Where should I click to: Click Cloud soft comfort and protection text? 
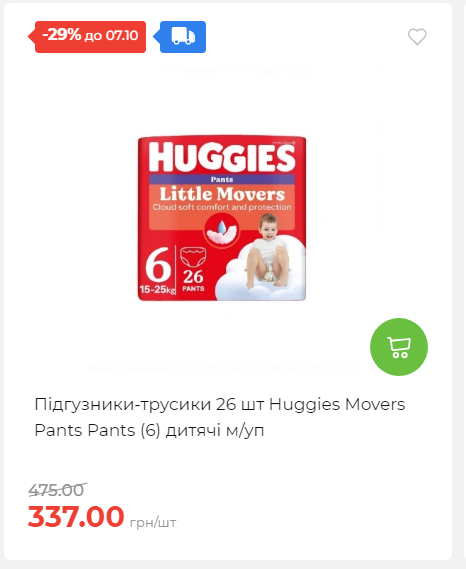[x=222, y=207]
